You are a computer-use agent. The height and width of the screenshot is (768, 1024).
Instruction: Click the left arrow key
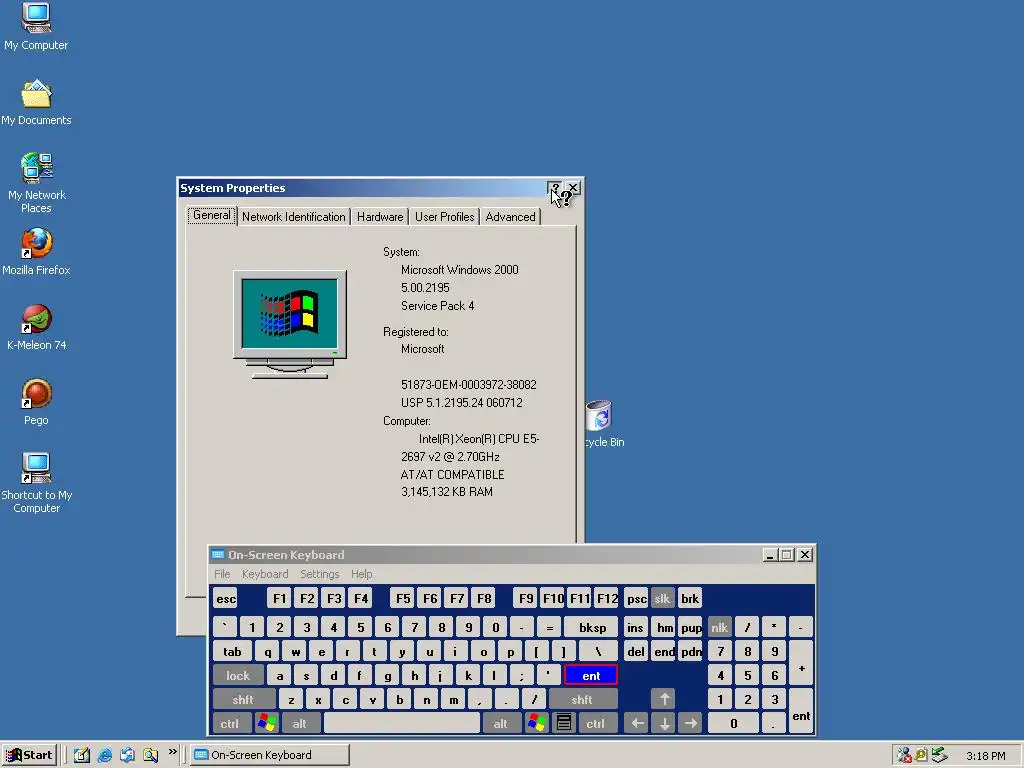pos(637,724)
